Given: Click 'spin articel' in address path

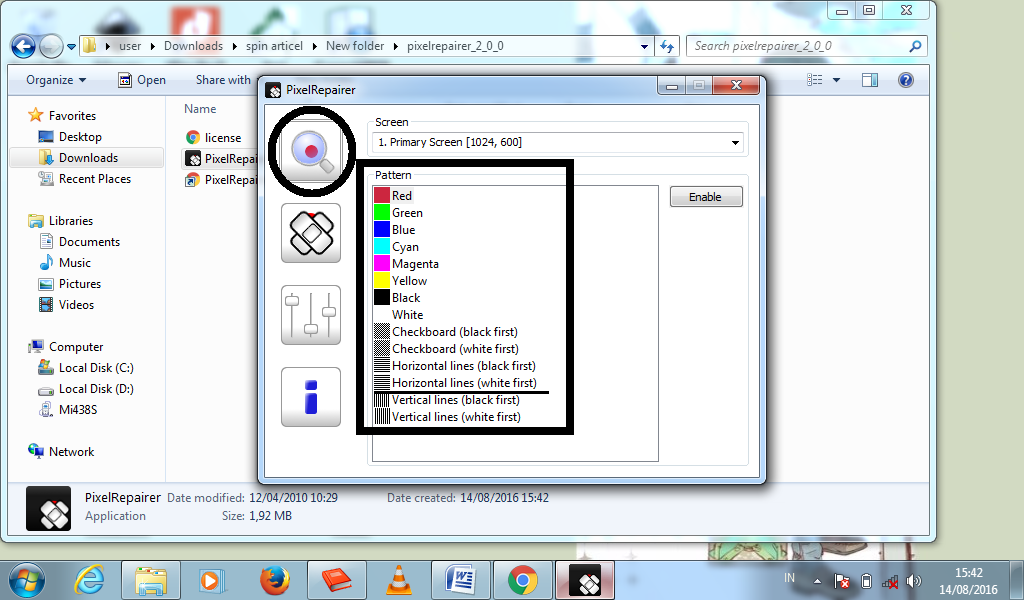Looking at the screenshot, I should pos(274,46).
